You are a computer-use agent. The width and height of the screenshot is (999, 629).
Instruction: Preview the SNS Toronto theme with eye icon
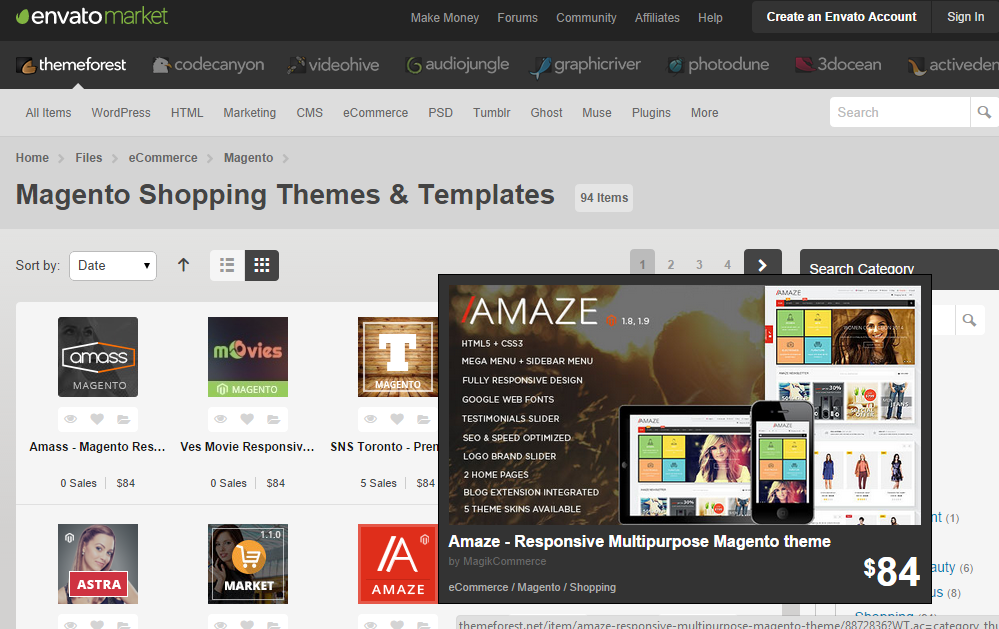point(371,419)
